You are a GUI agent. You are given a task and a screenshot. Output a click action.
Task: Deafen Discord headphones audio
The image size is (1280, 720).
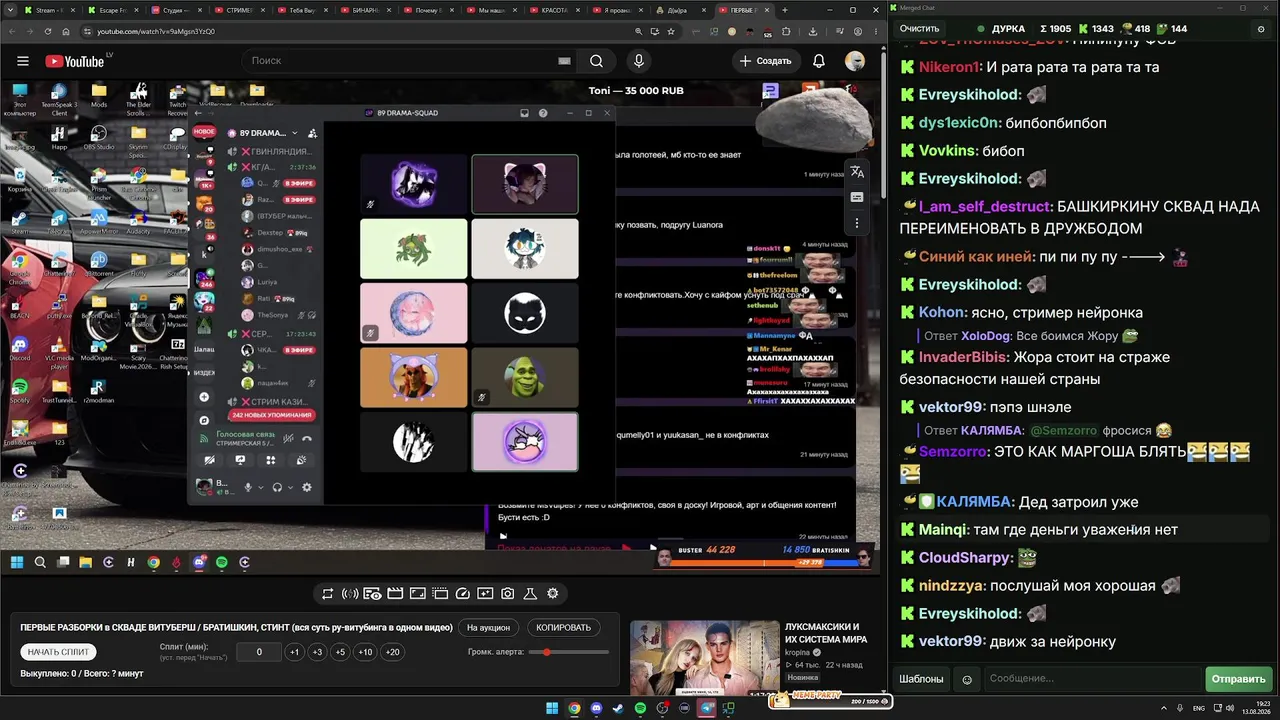(277, 488)
